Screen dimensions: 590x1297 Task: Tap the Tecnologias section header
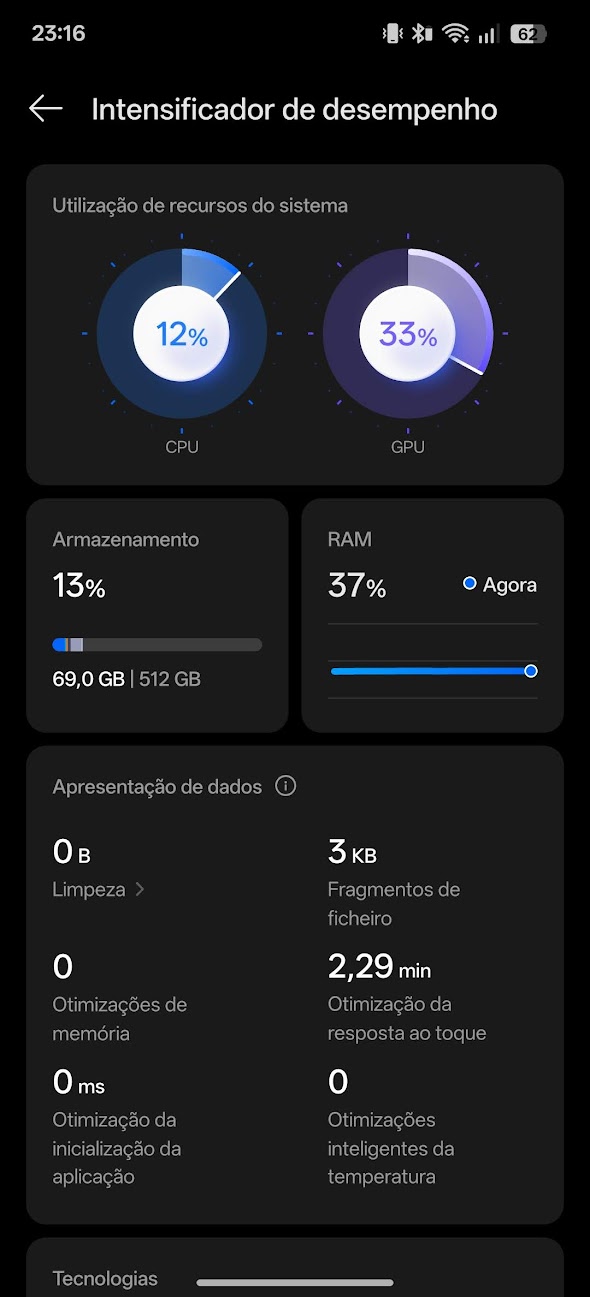click(105, 1278)
